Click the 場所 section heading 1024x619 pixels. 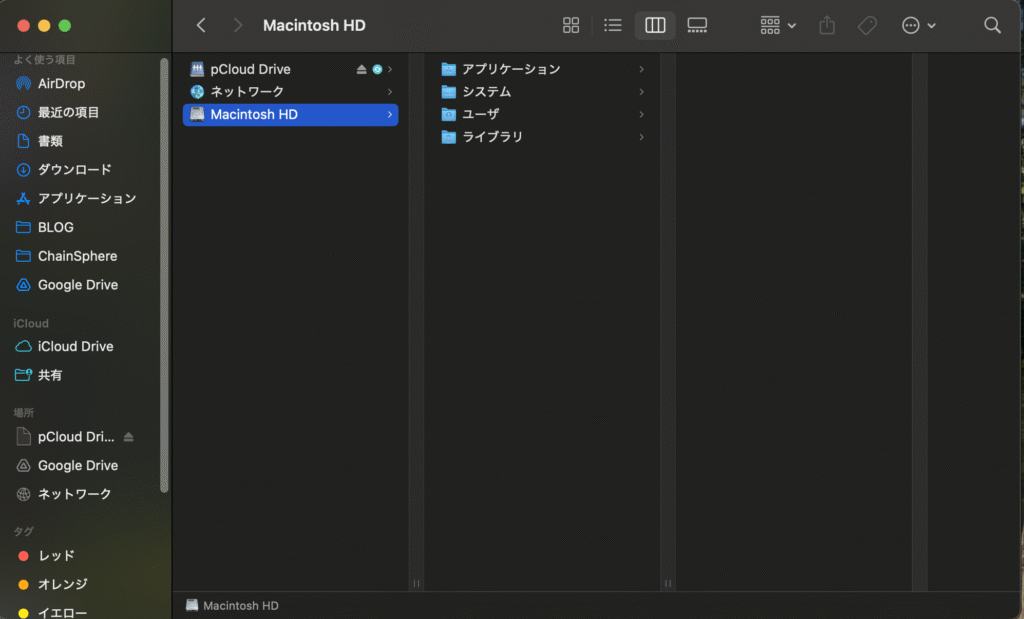click(x=24, y=413)
